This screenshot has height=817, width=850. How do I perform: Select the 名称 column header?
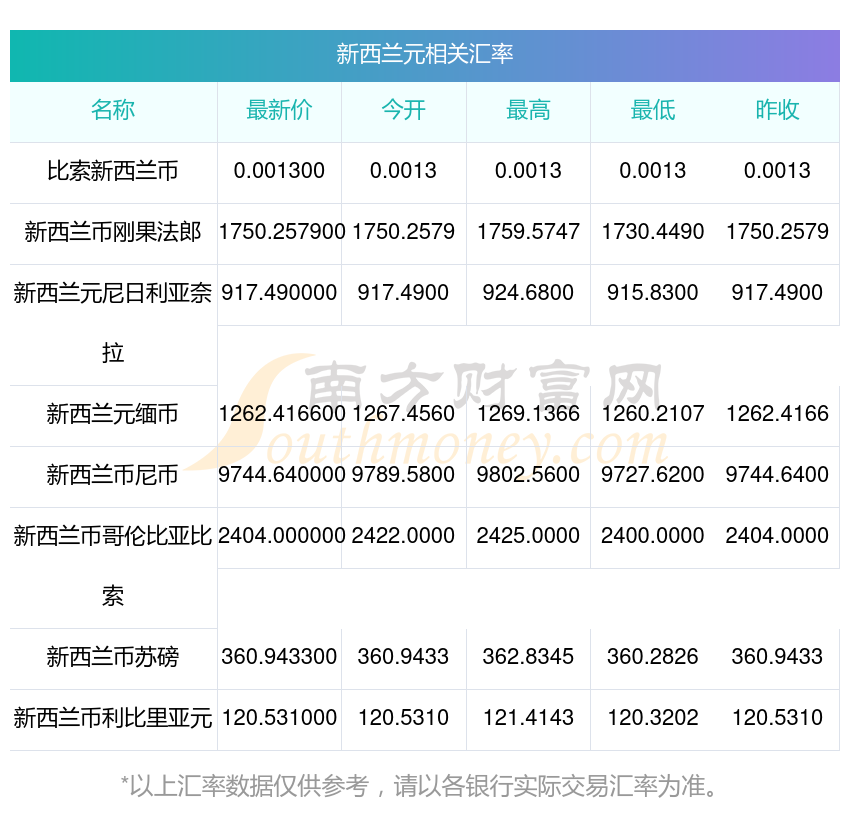tap(113, 110)
